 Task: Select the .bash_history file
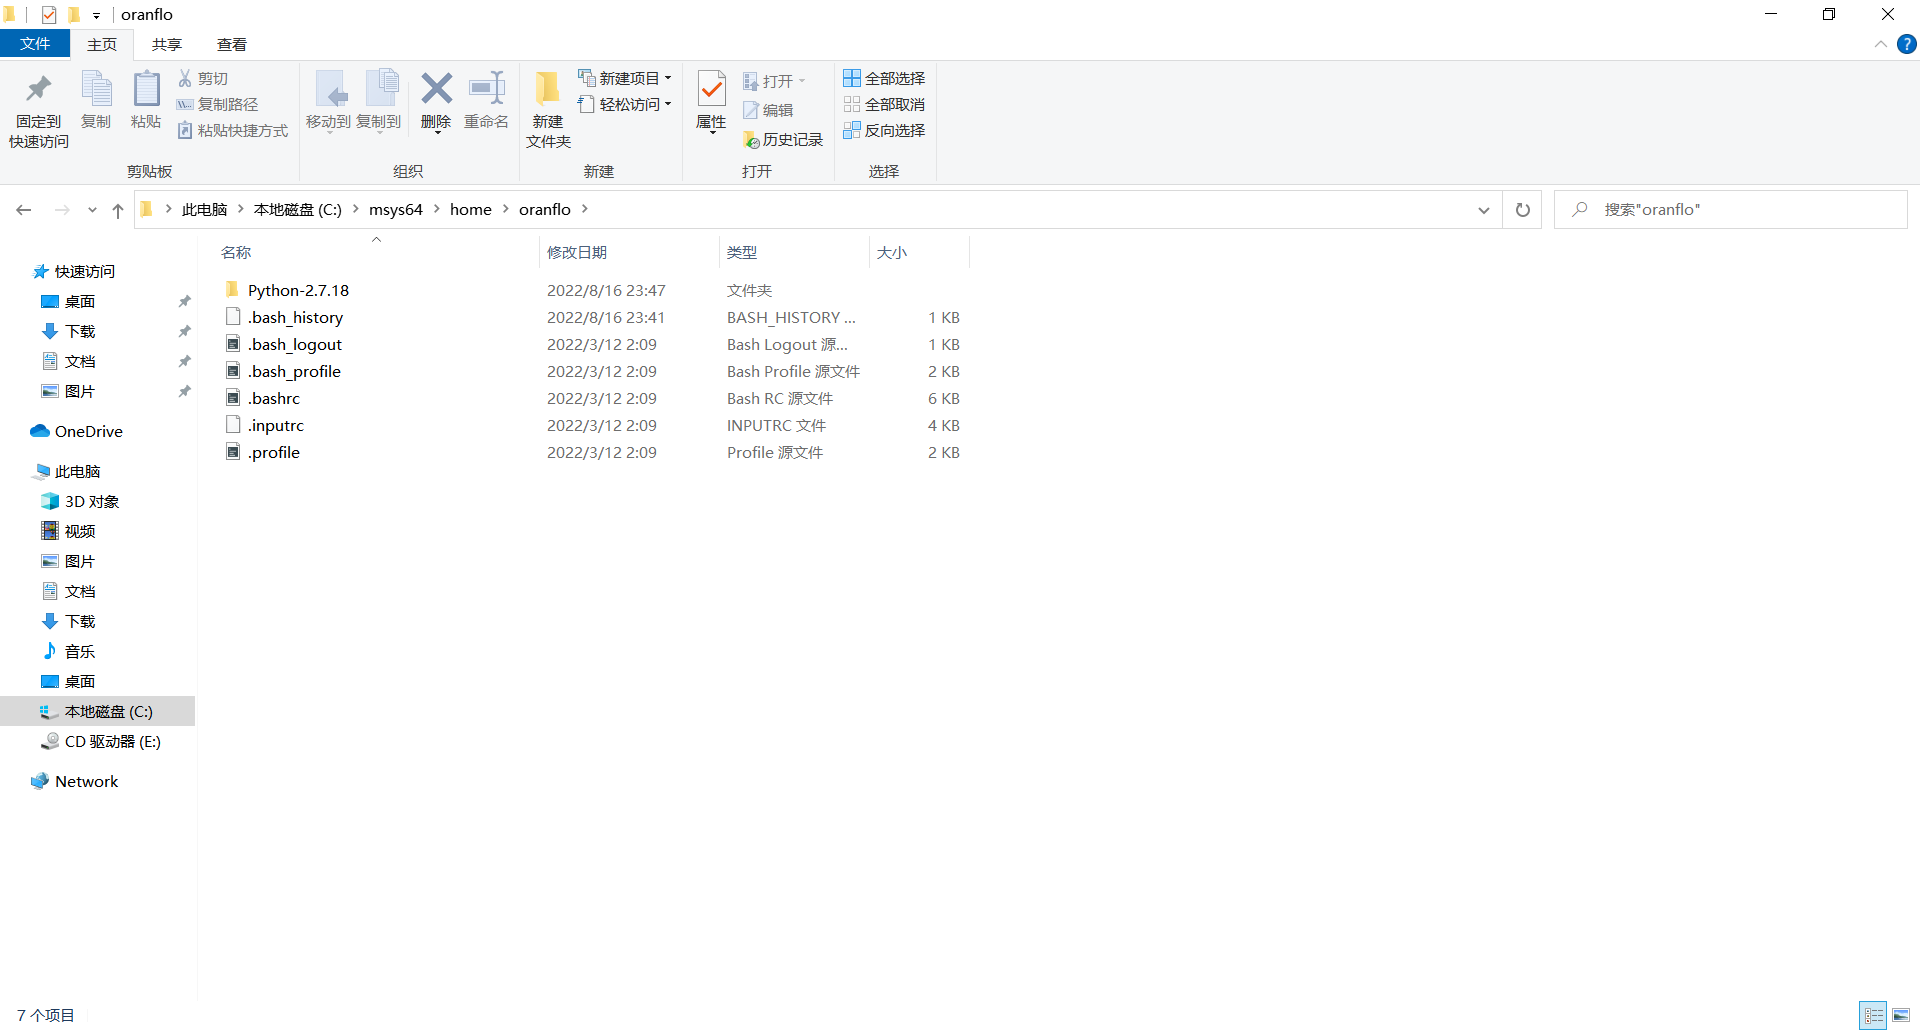pyautogui.click(x=295, y=317)
